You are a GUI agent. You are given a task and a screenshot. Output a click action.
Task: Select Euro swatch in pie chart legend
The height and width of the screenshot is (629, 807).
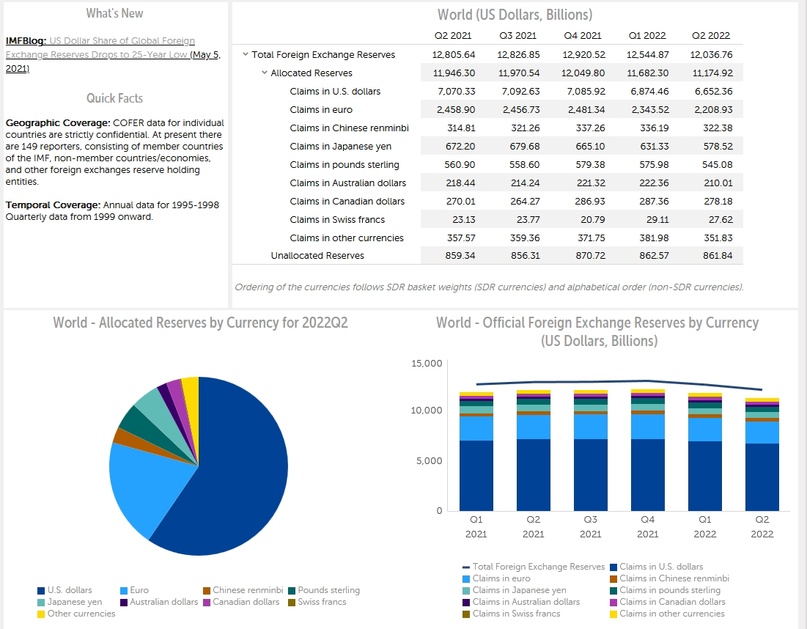coord(124,591)
